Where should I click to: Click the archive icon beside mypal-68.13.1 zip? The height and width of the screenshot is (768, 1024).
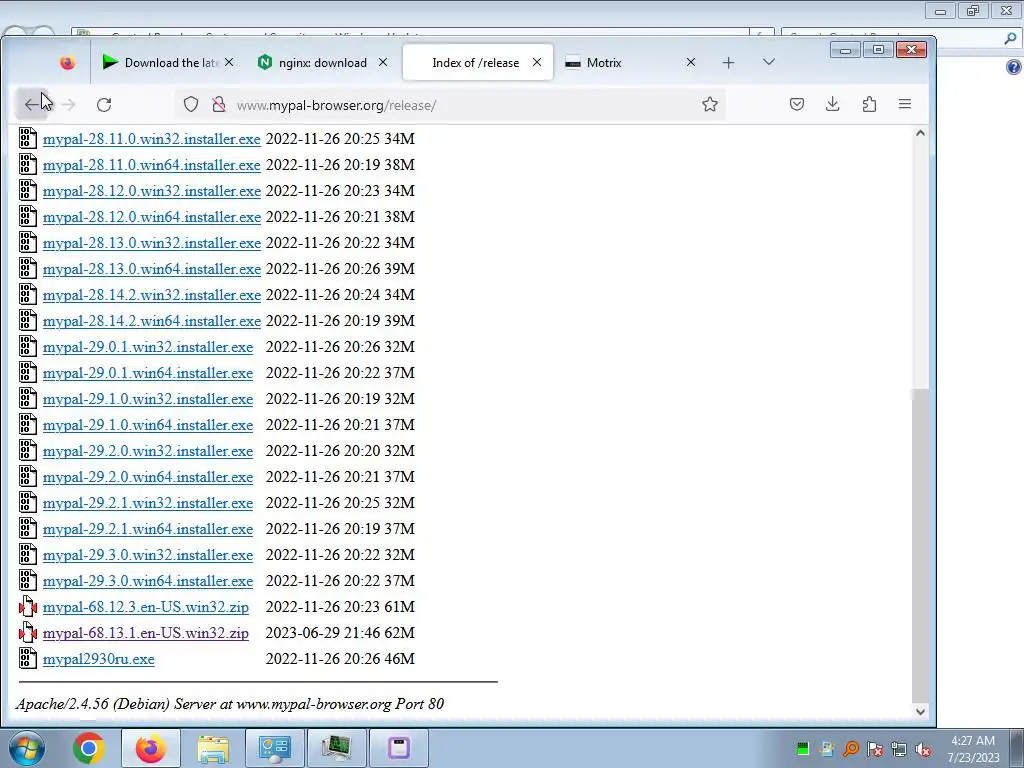[27, 633]
